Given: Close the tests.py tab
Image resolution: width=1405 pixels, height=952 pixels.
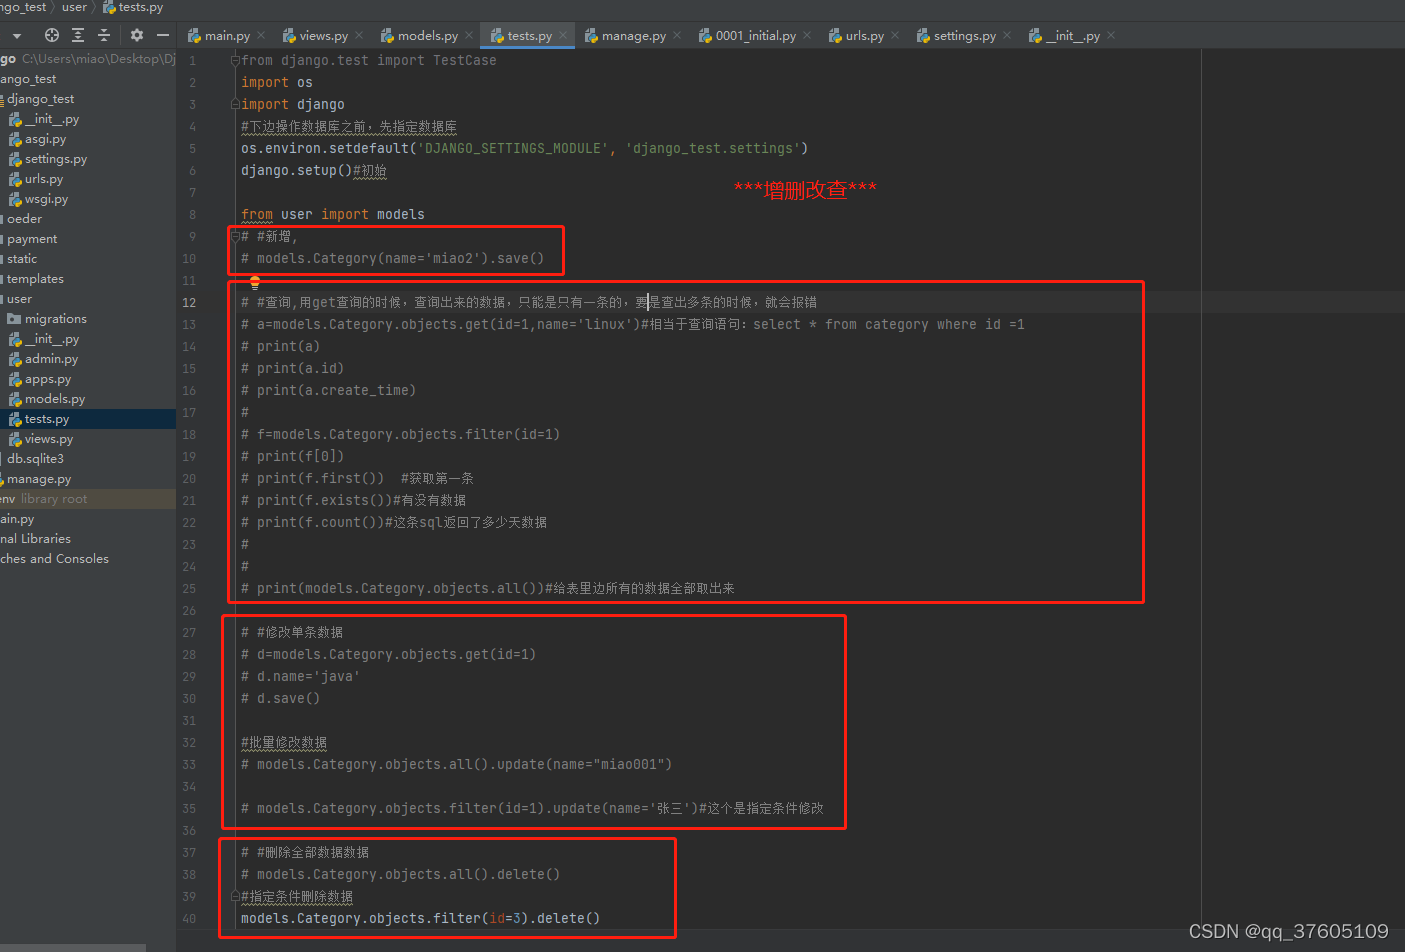Looking at the screenshot, I should coord(563,36).
